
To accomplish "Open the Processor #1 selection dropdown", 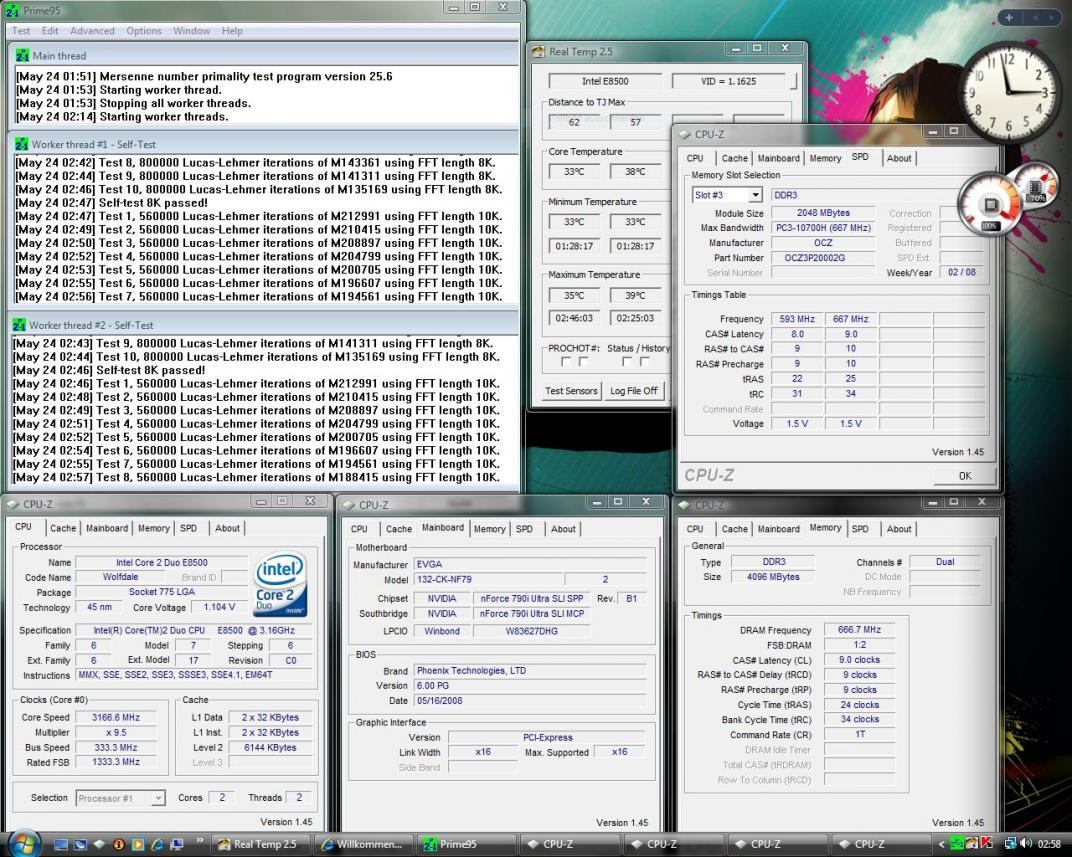I will [158, 798].
